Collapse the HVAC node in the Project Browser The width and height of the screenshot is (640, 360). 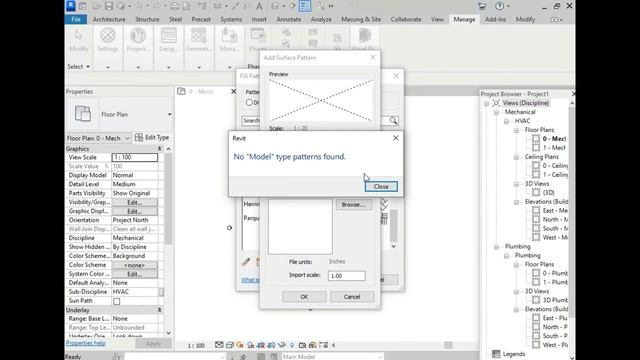(x=506, y=121)
